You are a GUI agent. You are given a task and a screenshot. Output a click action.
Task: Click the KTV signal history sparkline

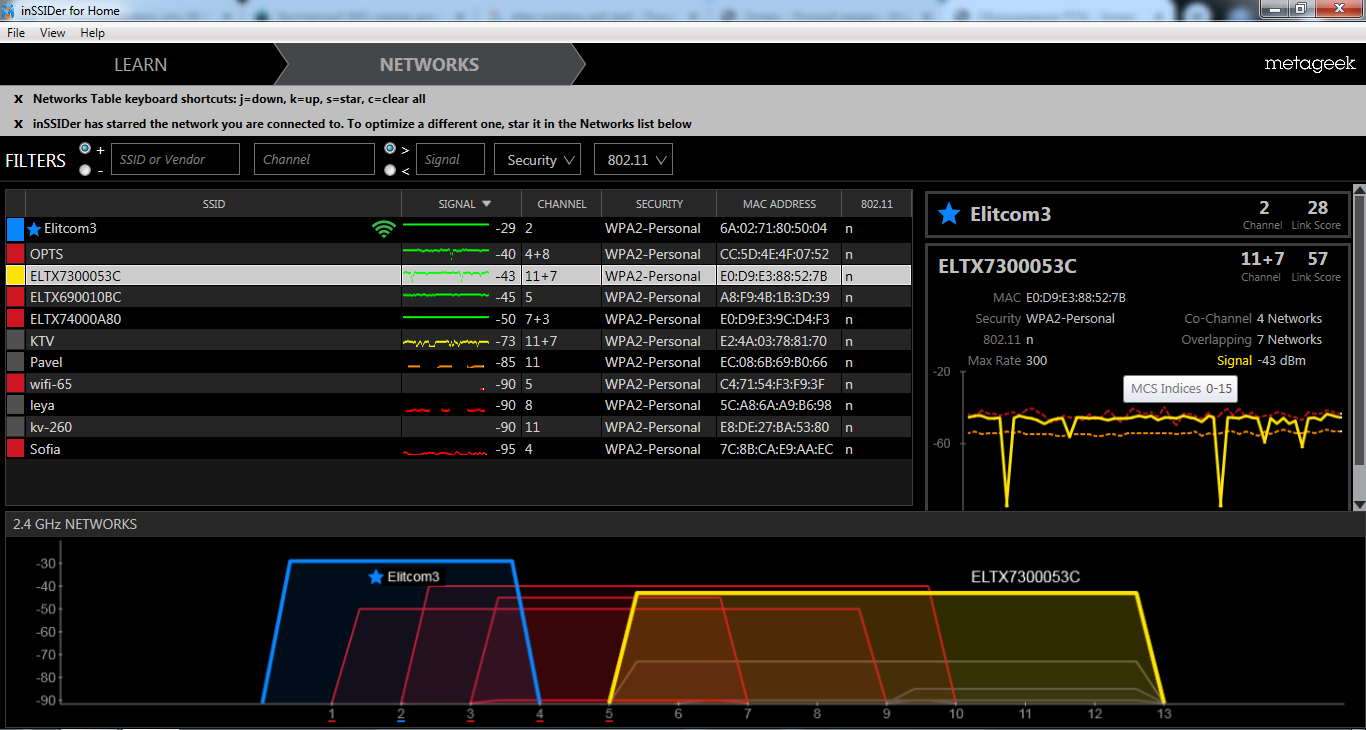446,342
